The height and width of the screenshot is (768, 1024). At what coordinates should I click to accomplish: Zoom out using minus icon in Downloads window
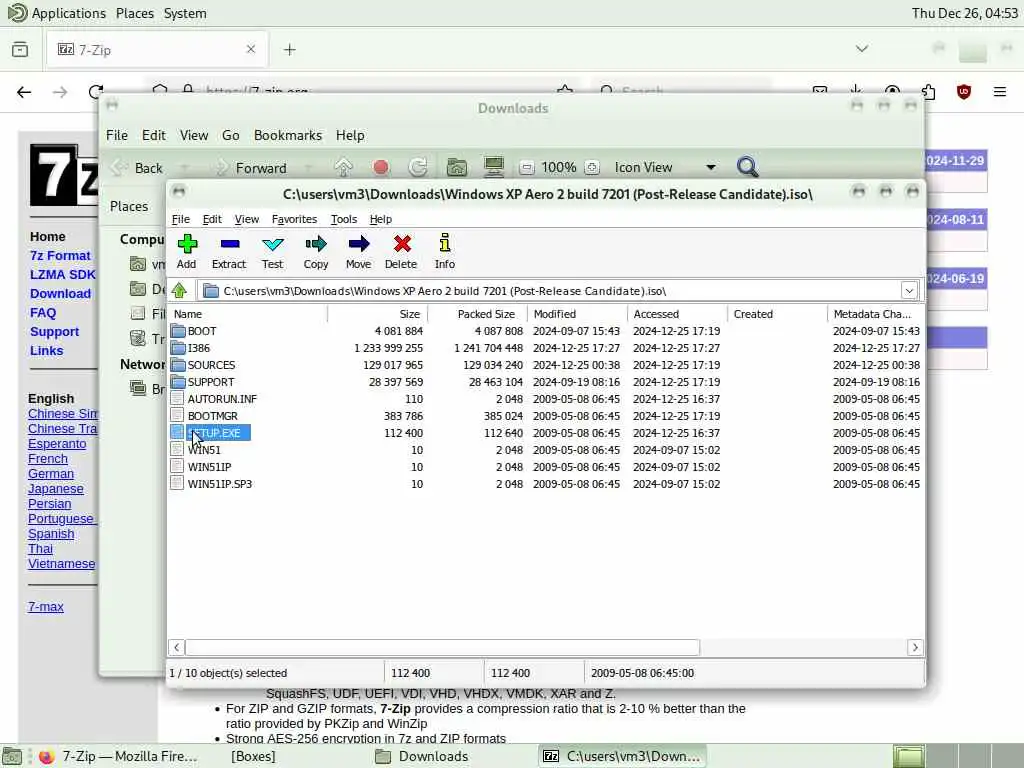coord(526,168)
